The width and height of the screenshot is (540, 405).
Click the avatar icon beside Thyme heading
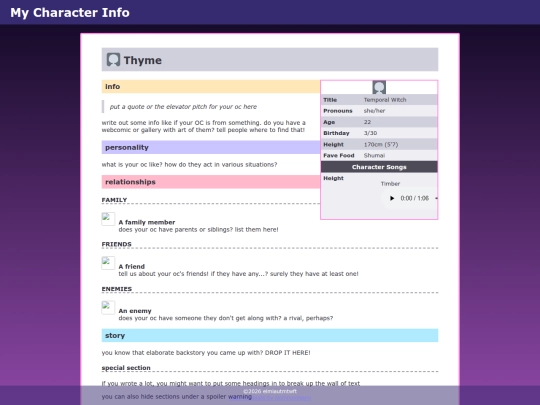(113, 60)
